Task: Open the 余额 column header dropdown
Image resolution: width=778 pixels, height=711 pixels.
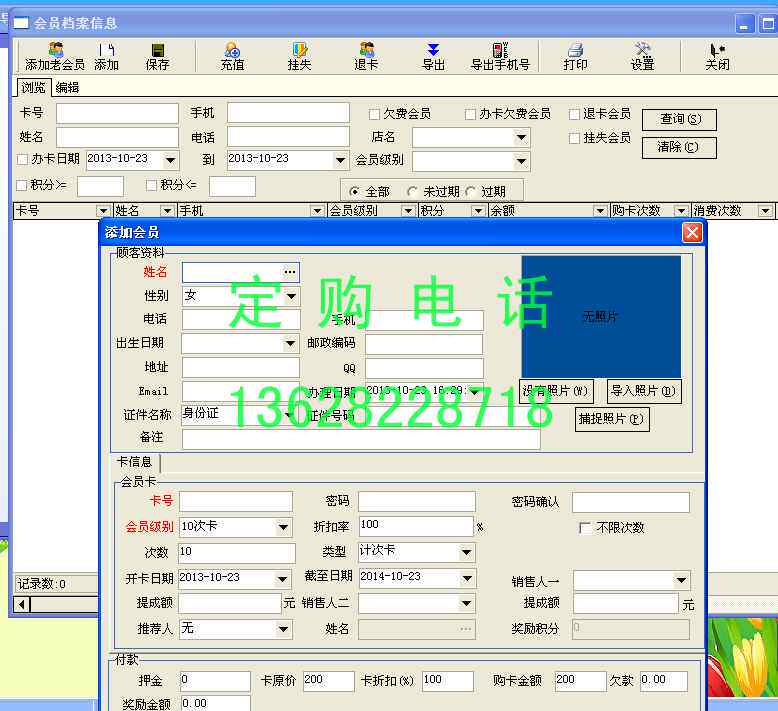Action: coord(600,211)
